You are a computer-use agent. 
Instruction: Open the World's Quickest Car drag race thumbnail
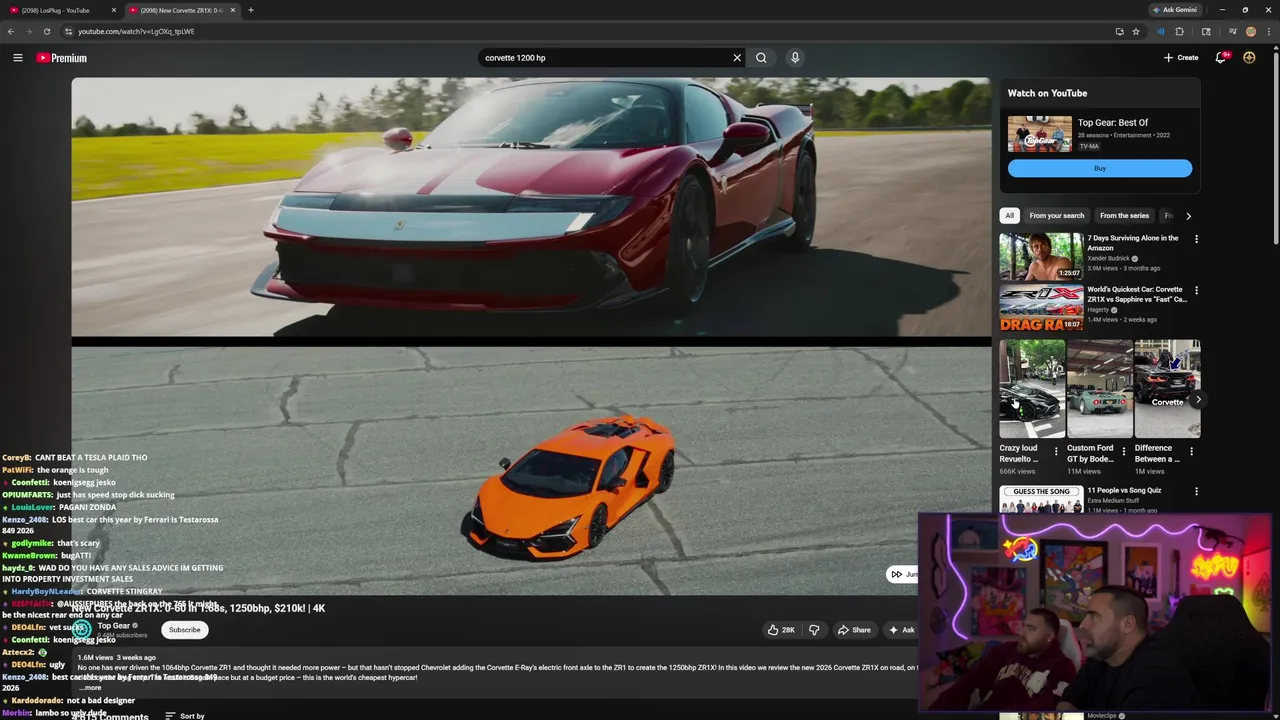tap(1041, 308)
